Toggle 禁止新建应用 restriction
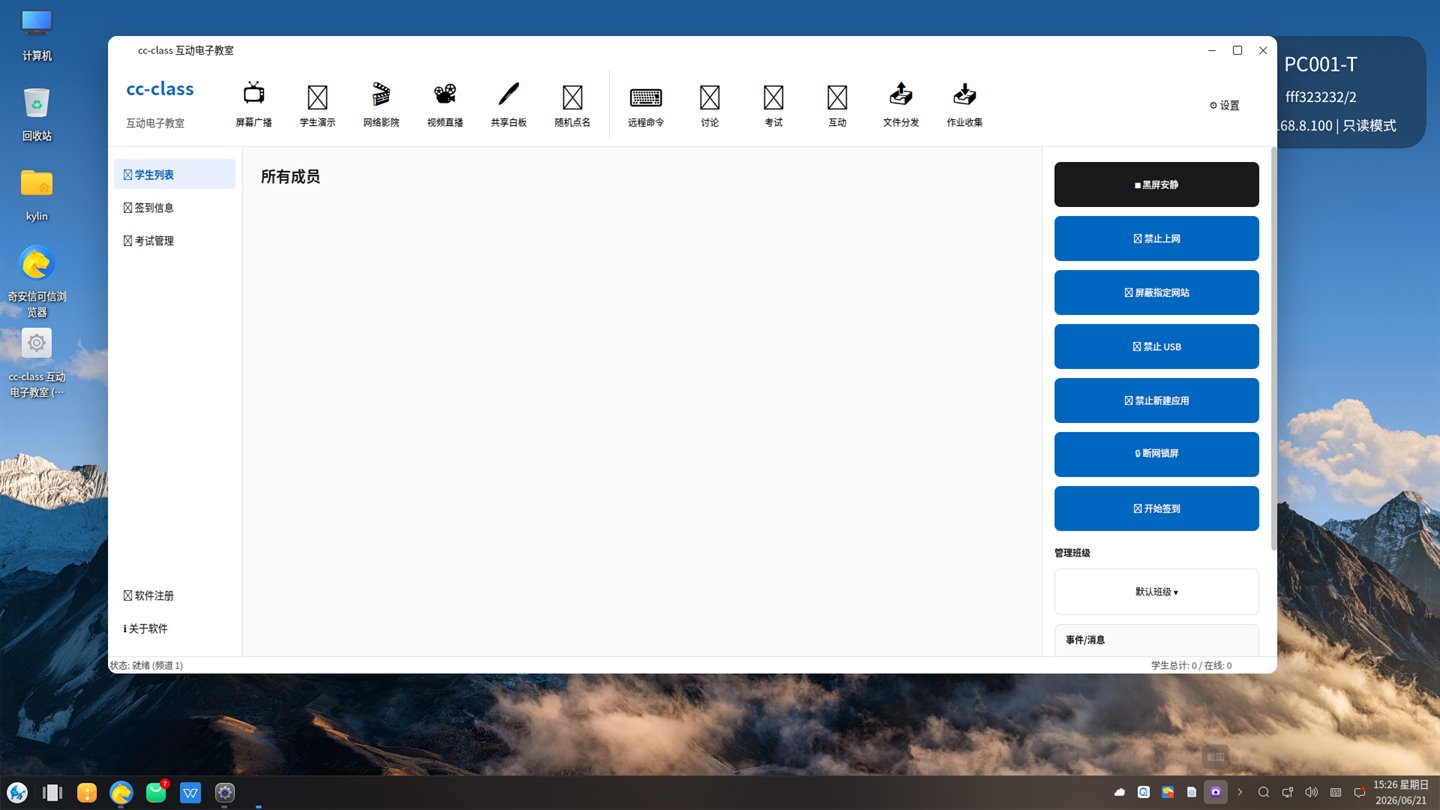The width and height of the screenshot is (1440, 810). coord(1157,401)
